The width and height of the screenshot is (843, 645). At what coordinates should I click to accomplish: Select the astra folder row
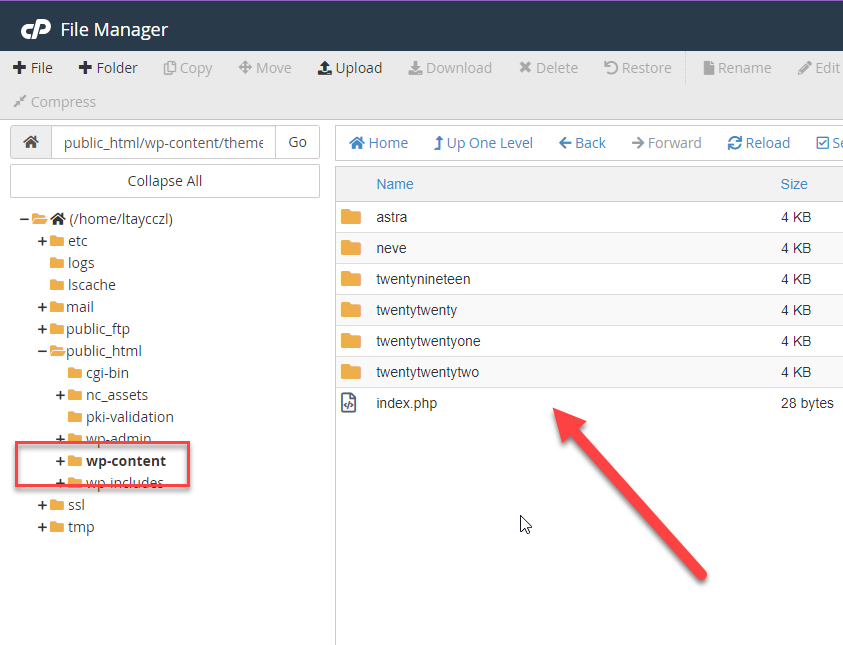coord(391,217)
